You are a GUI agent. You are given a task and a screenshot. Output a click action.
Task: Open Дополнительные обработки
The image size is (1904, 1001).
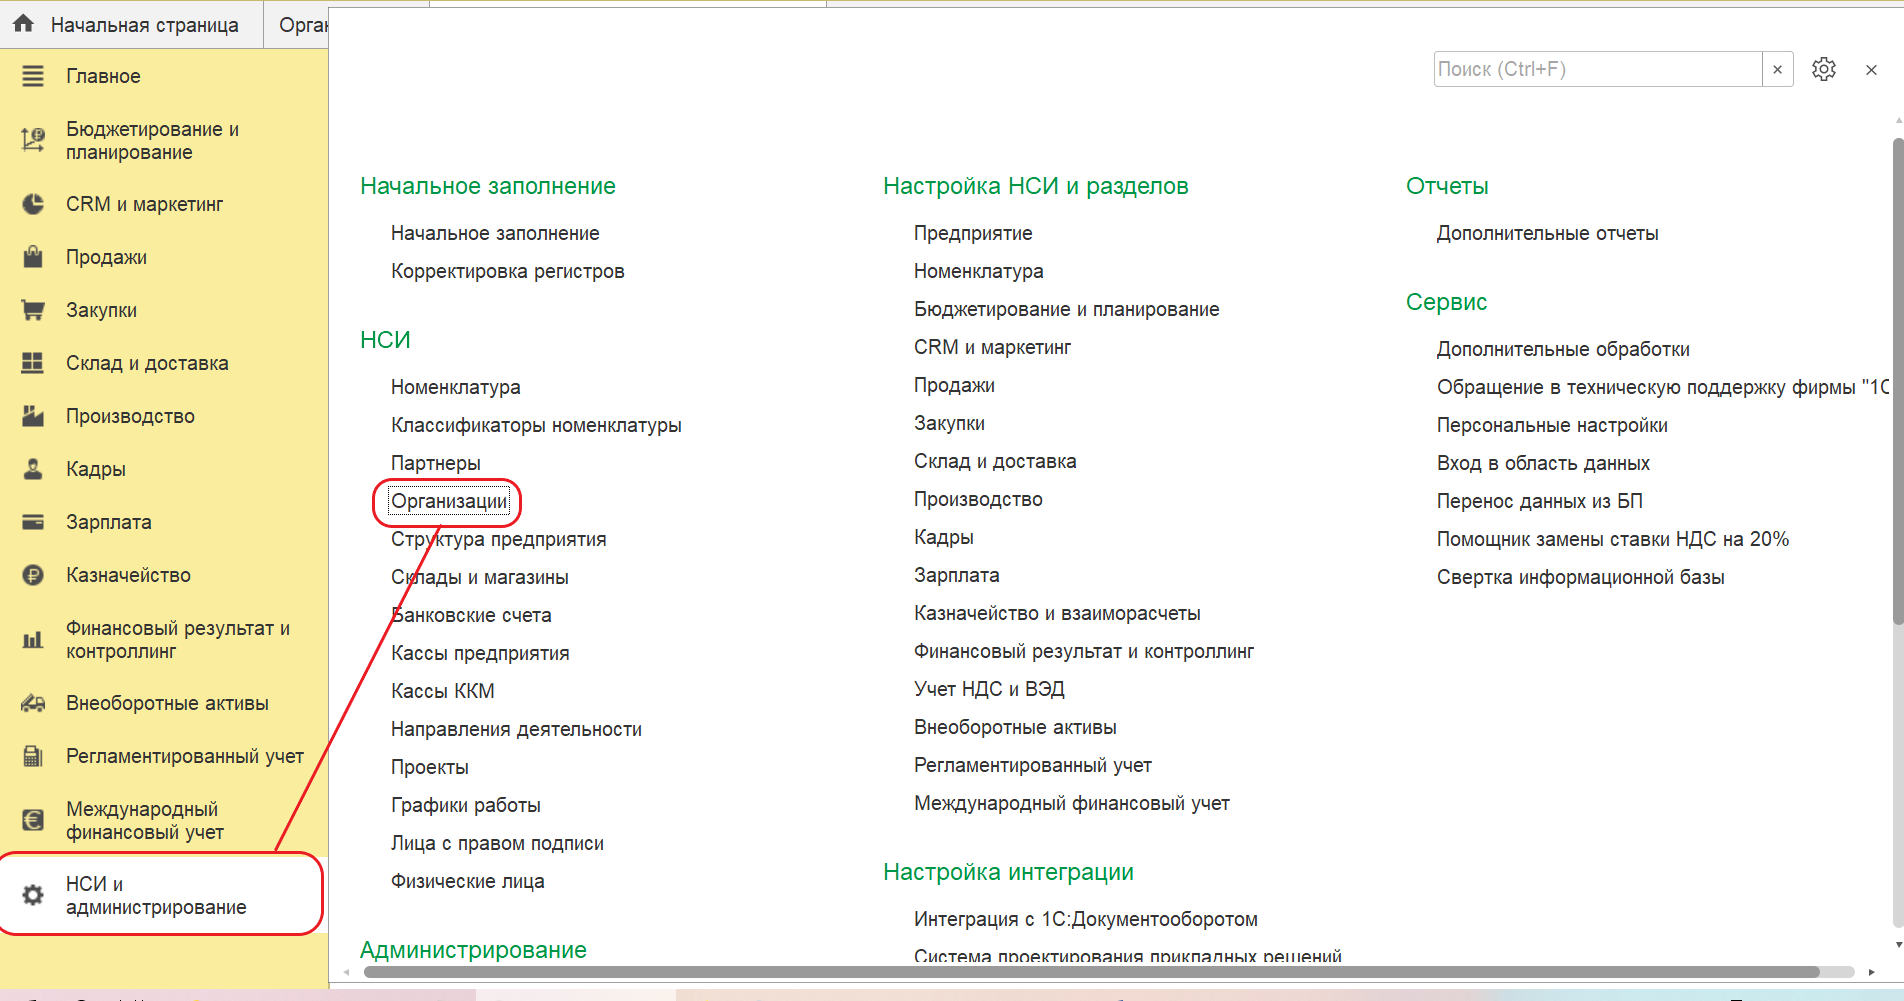pos(1563,349)
